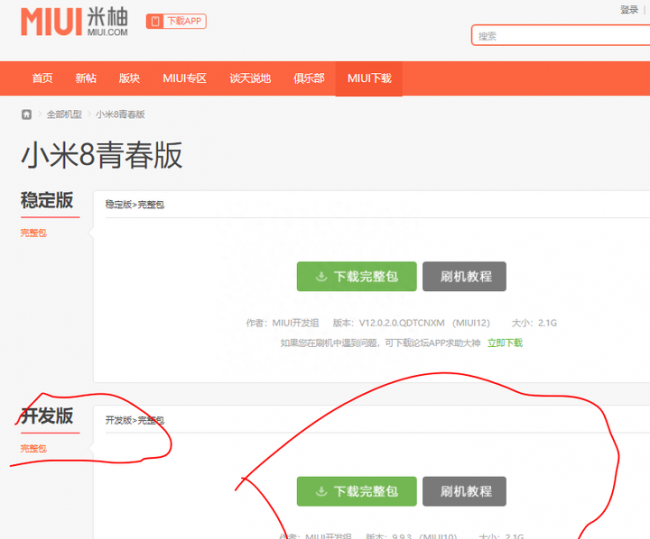Focus the 搜索 search field

pos(560,35)
